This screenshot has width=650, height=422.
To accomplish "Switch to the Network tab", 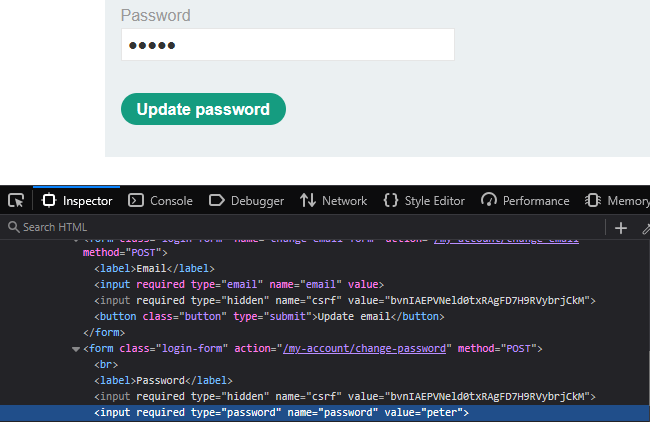I will pyautogui.click(x=333, y=201).
